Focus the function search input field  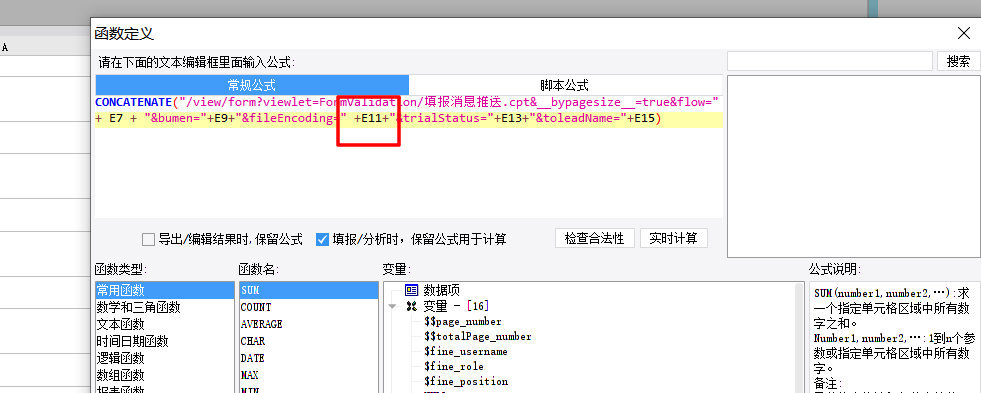[830, 61]
